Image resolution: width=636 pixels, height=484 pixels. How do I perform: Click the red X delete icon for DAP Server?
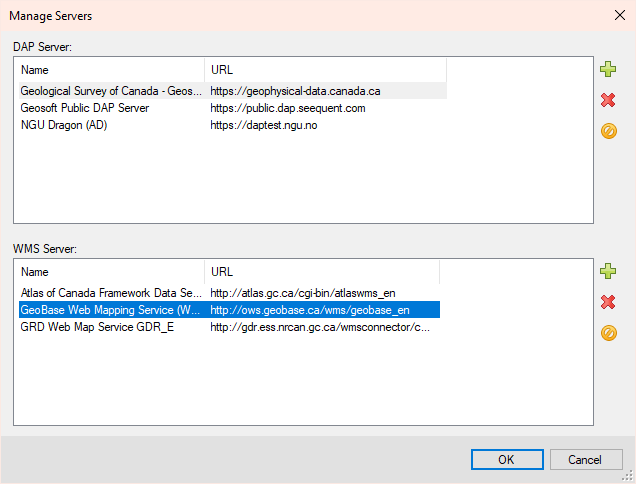tap(608, 100)
